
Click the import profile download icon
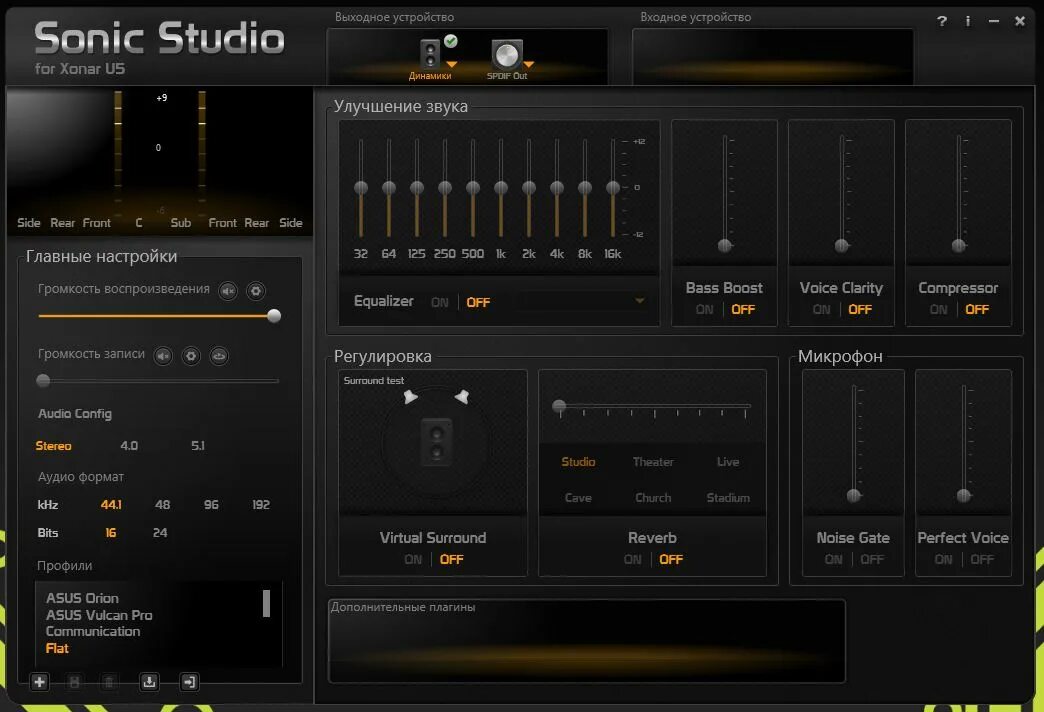tap(149, 681)
